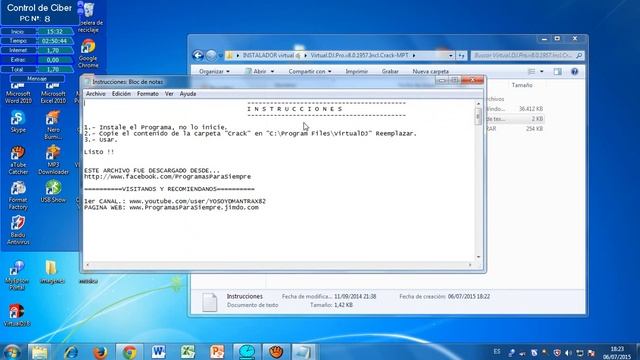Open Microsoft Excel 2010 desktop icon
640x360 pixels.
(x=53, y=93)
